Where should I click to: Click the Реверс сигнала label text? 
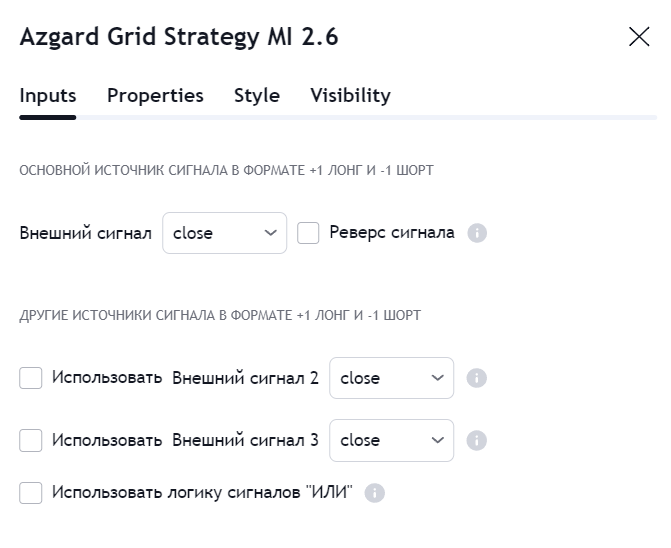(x=391, y=233)
